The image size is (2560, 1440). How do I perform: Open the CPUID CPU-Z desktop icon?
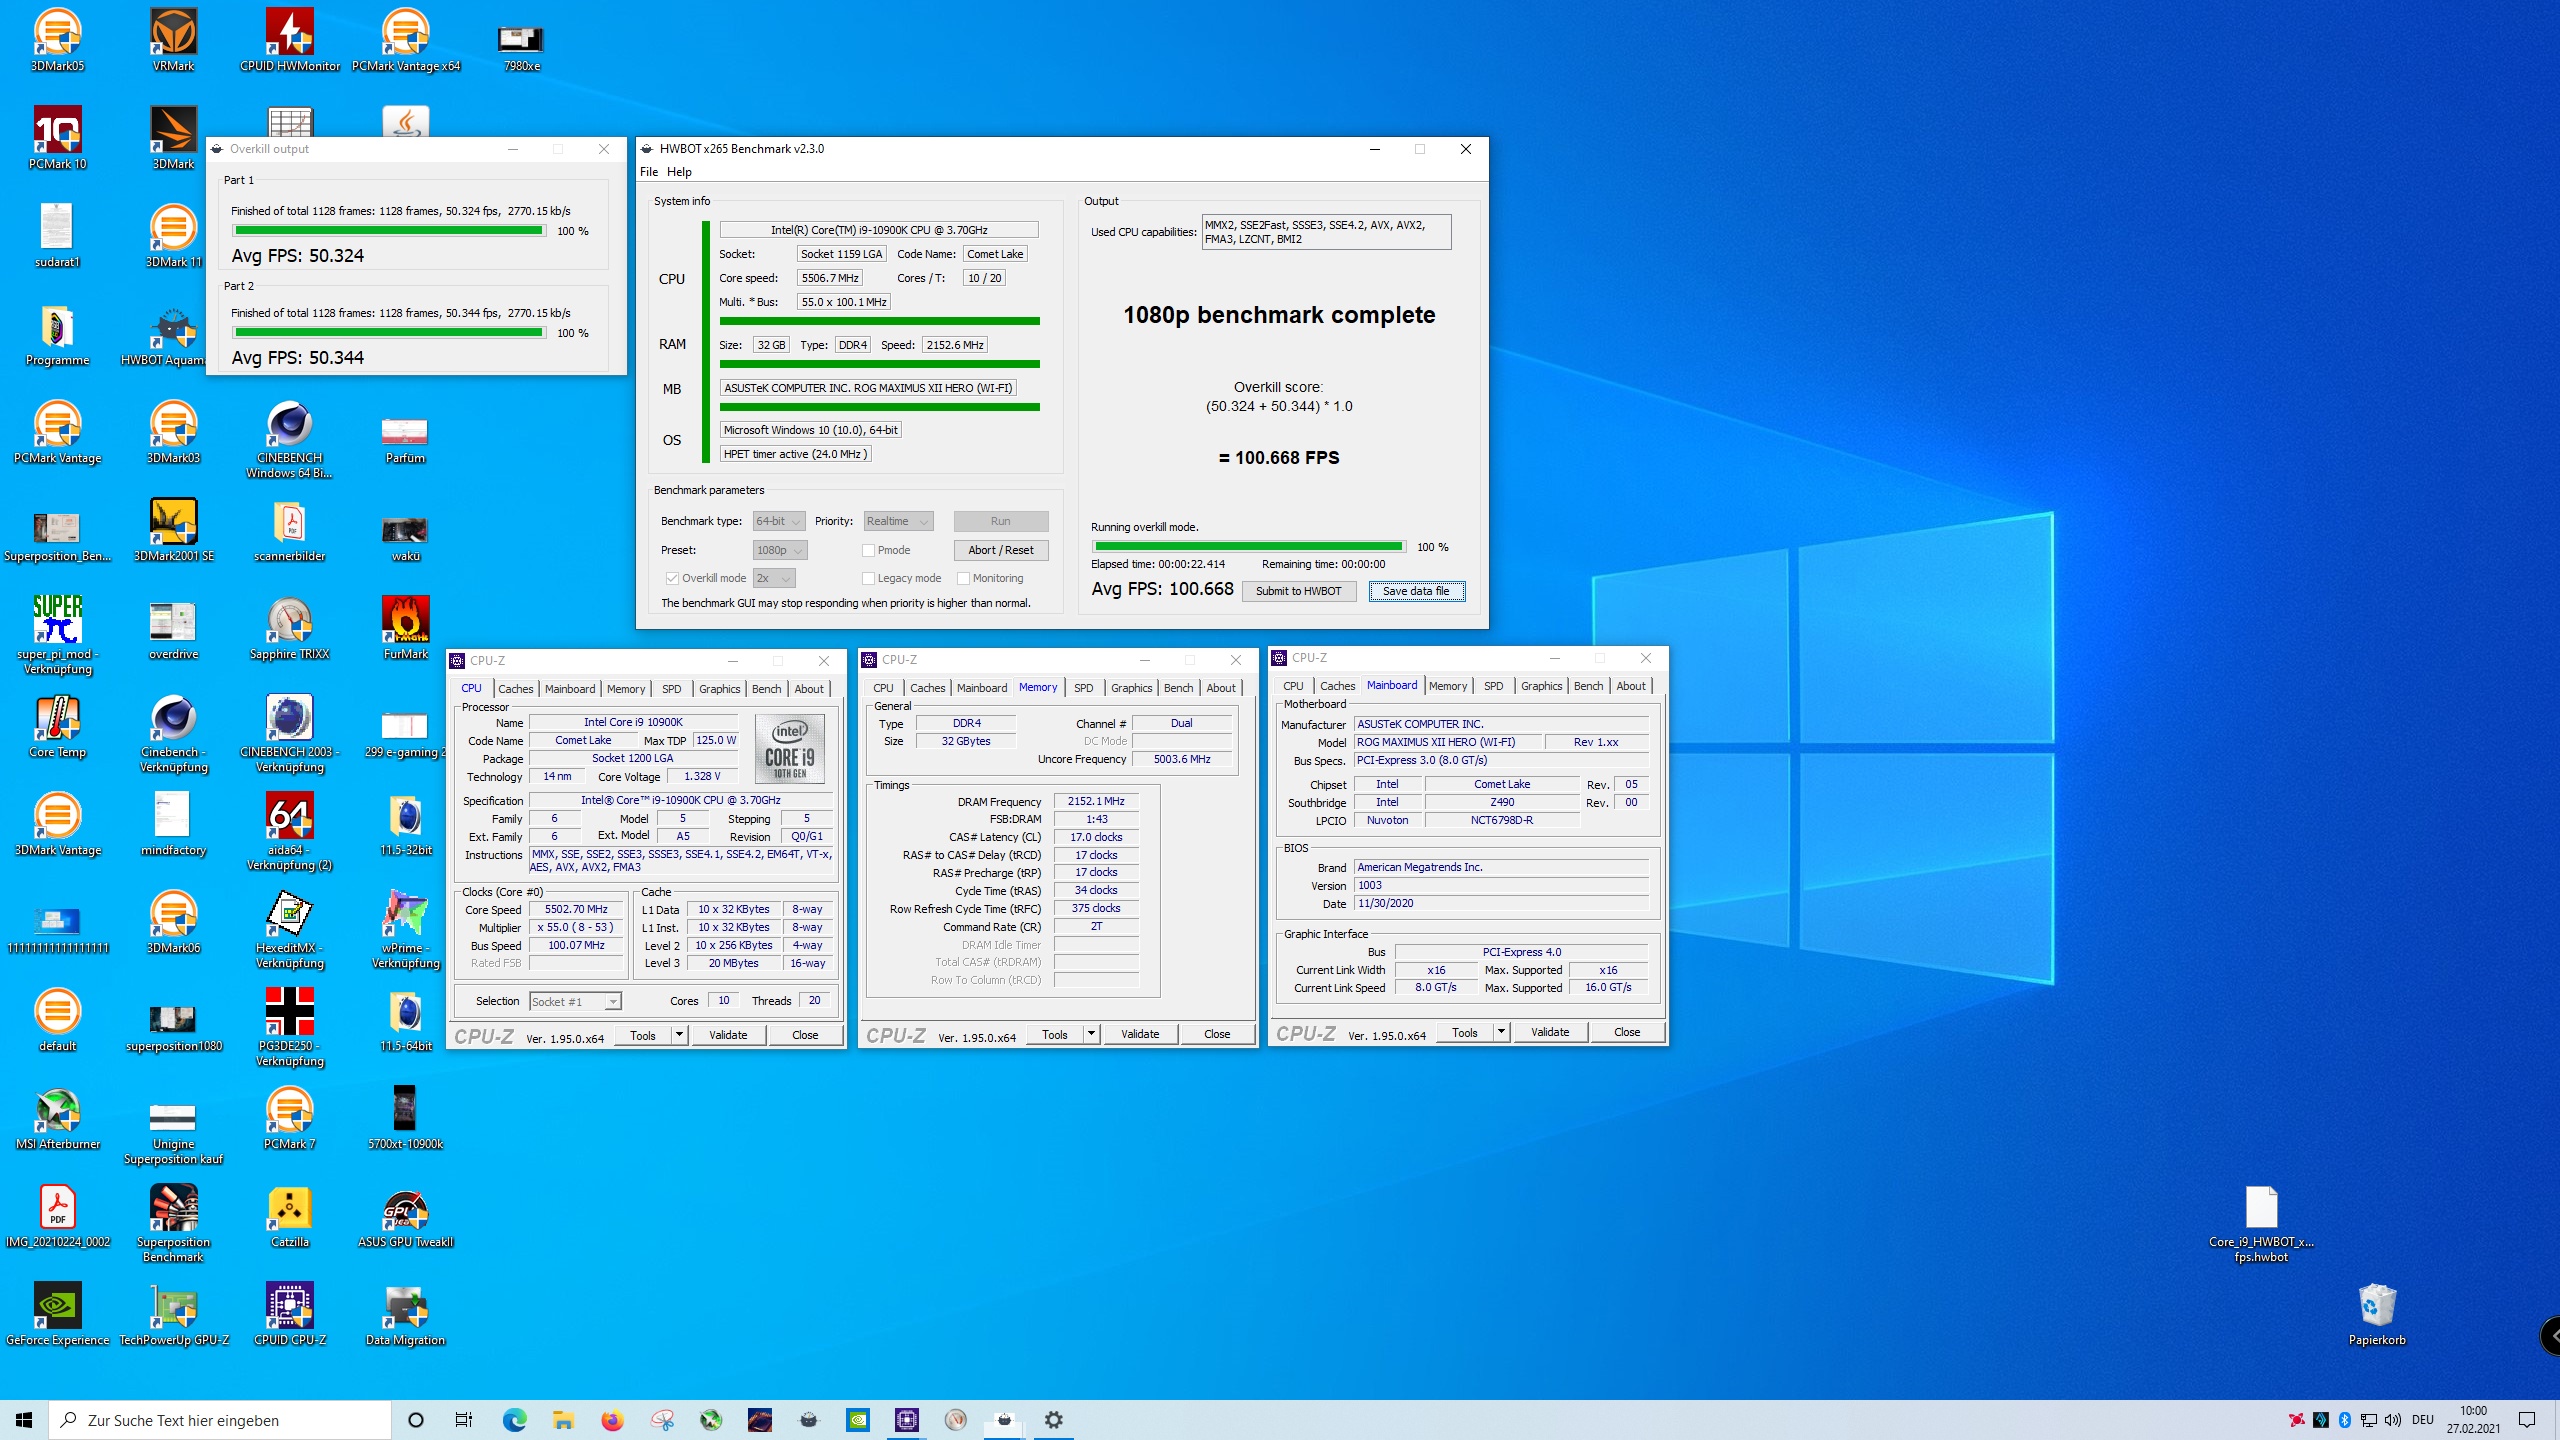(290, 1314)
